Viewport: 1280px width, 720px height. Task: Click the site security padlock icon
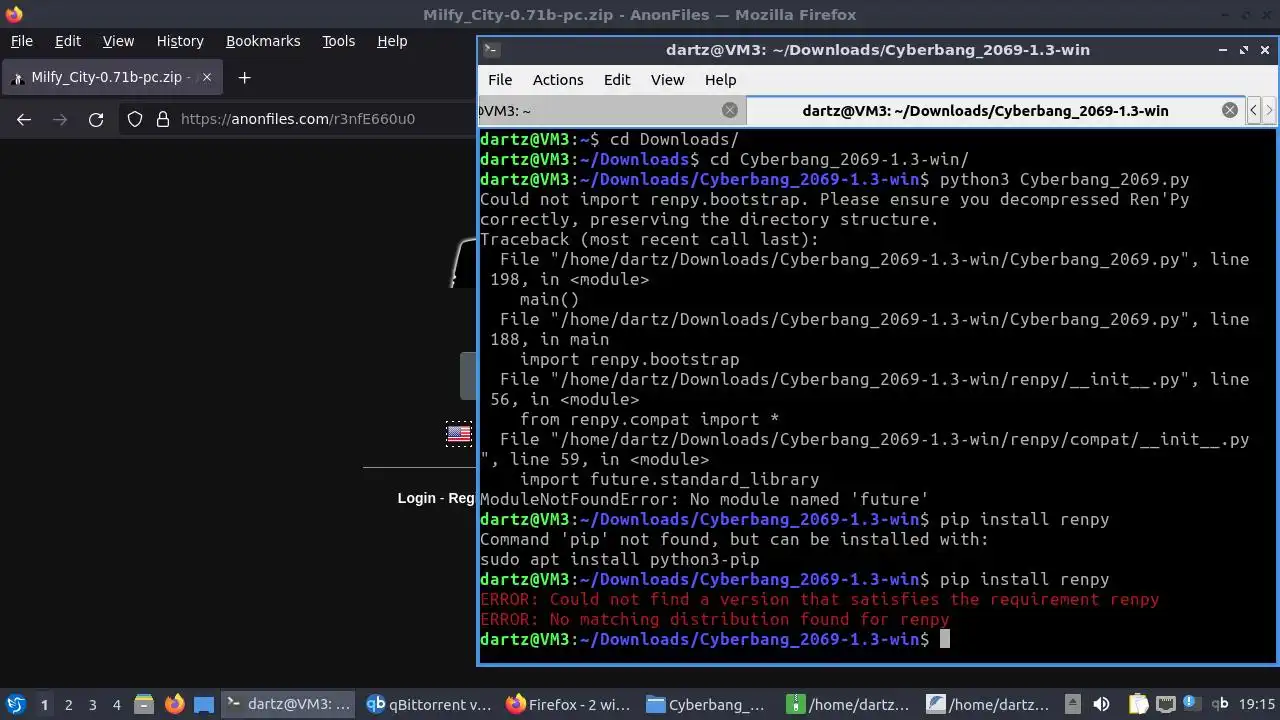[163, 119]
